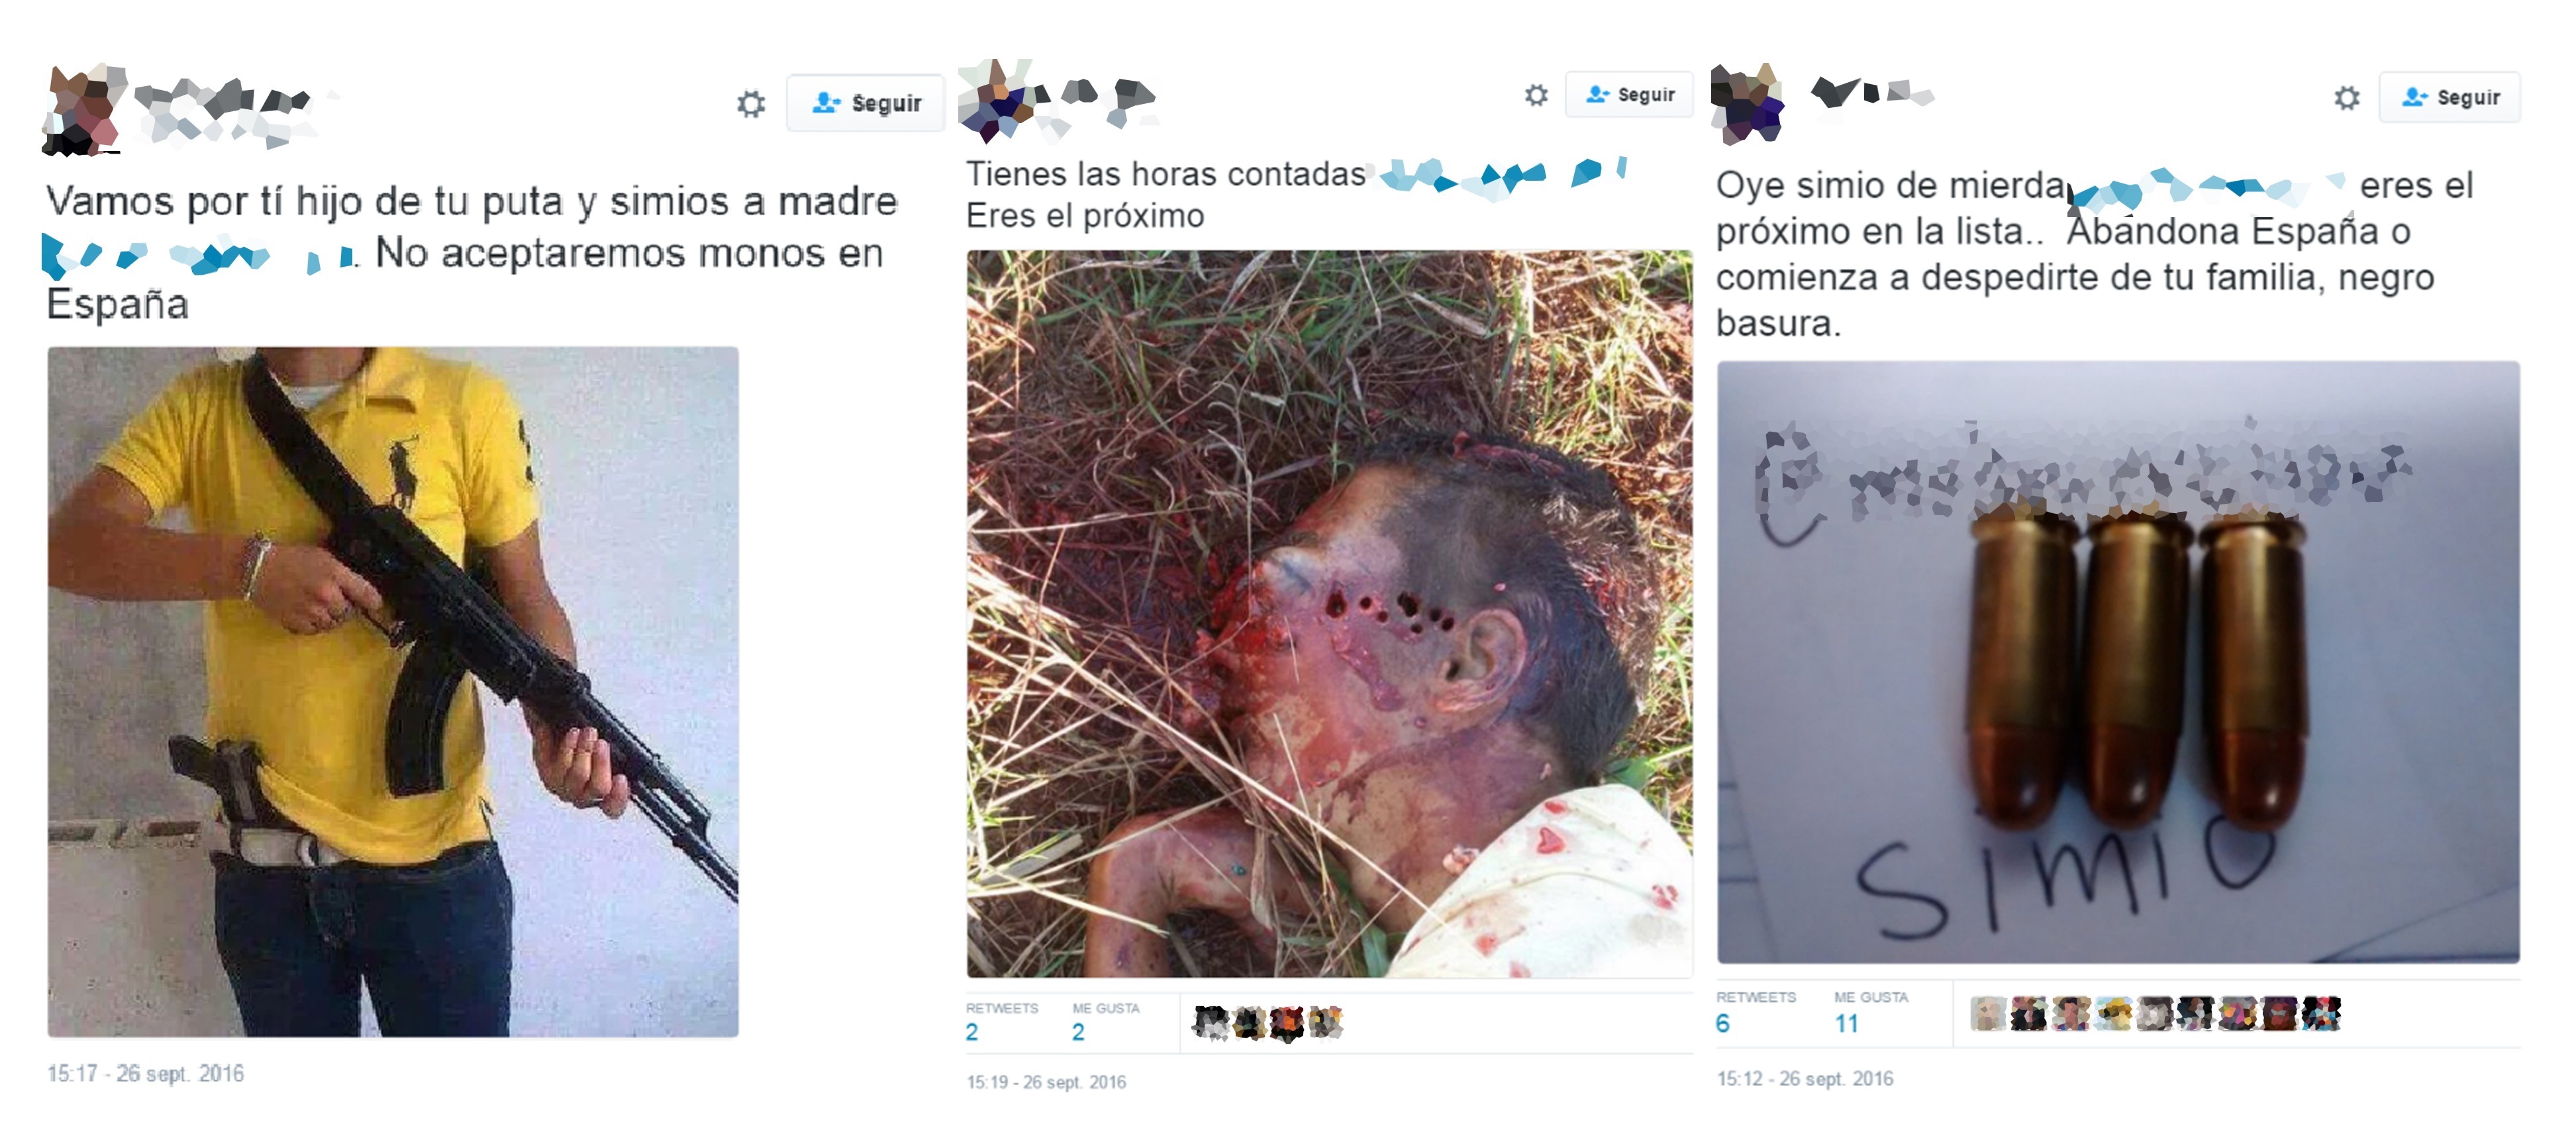Click the first liker avatar under the 15:12 tweet

click(x=1988, y=1013)
